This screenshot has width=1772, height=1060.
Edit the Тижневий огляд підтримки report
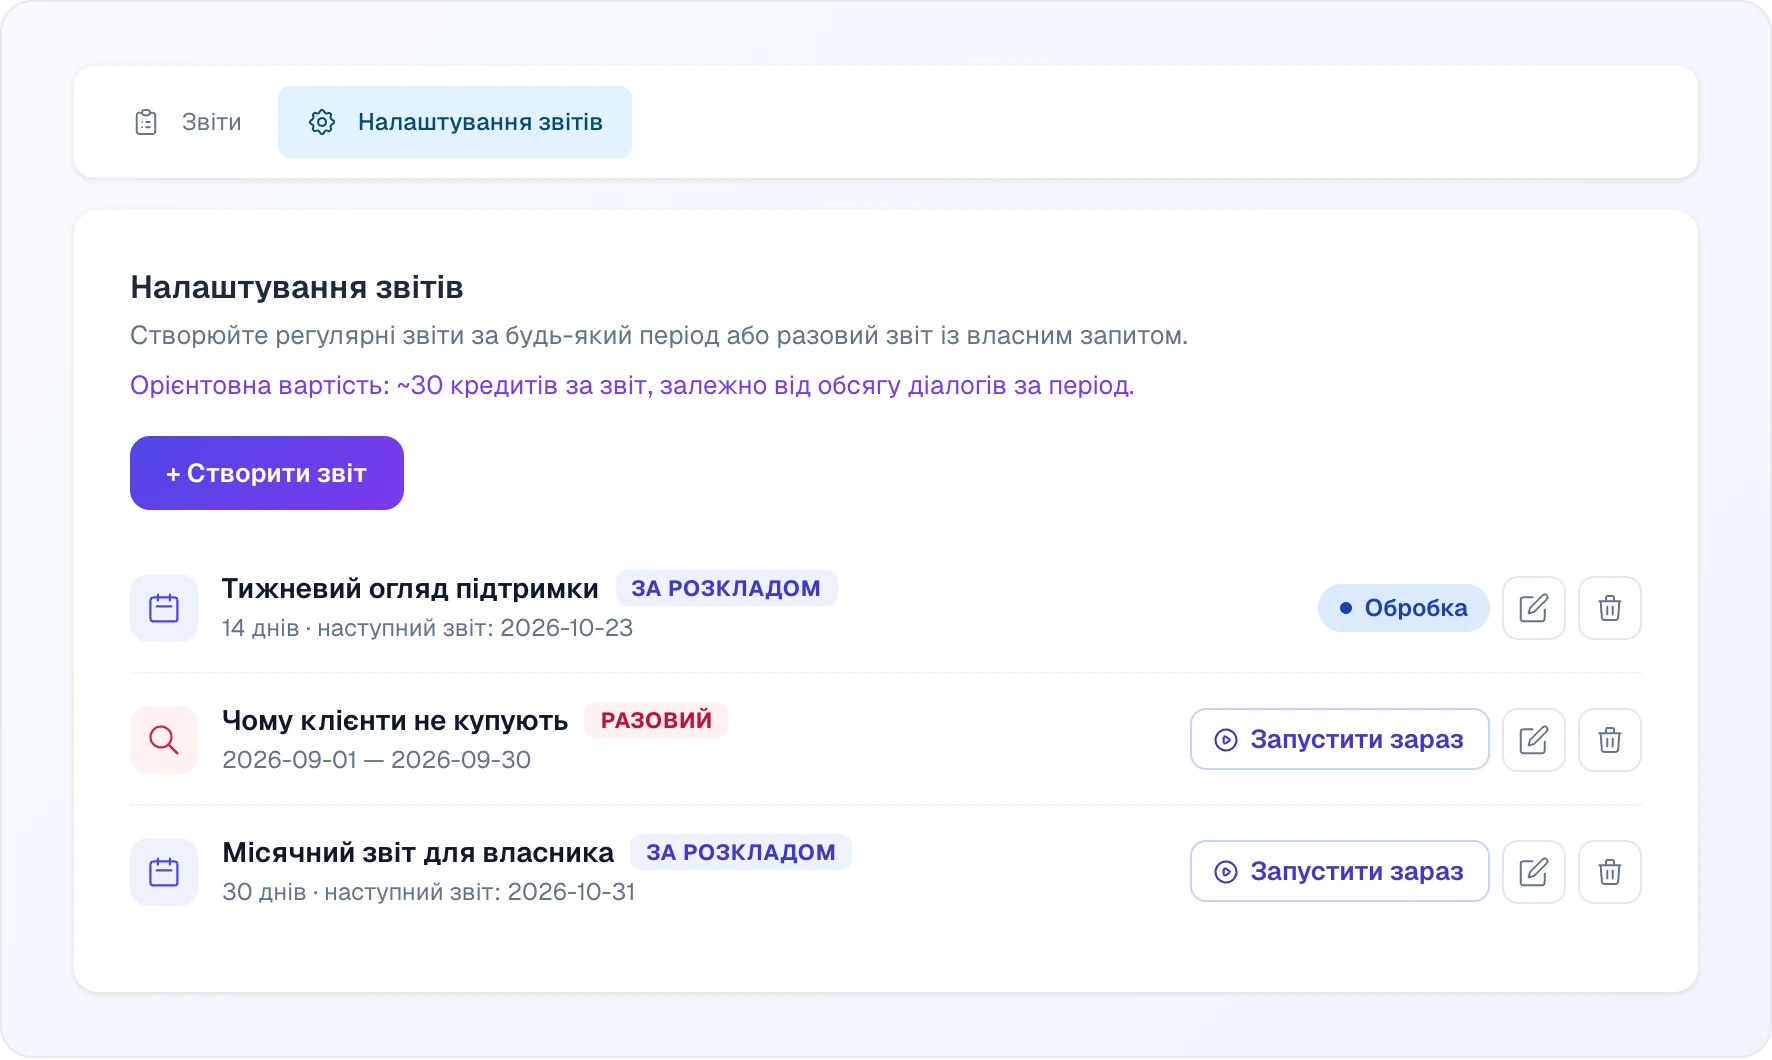click(x=1534, y=608)
